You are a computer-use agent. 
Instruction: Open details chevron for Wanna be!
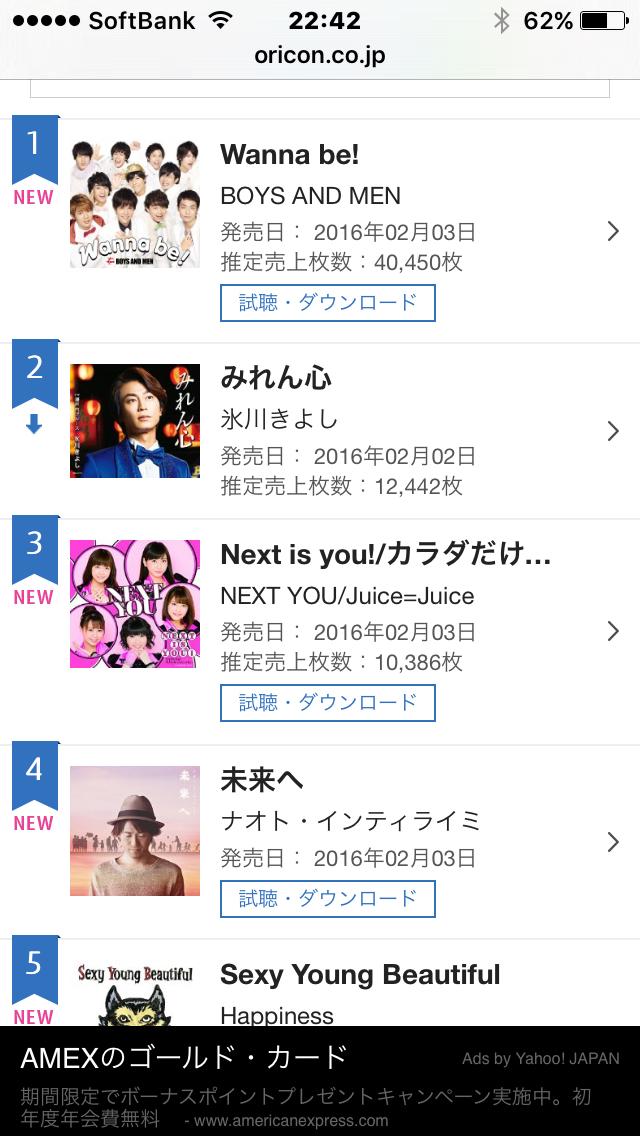pos(613,231)
